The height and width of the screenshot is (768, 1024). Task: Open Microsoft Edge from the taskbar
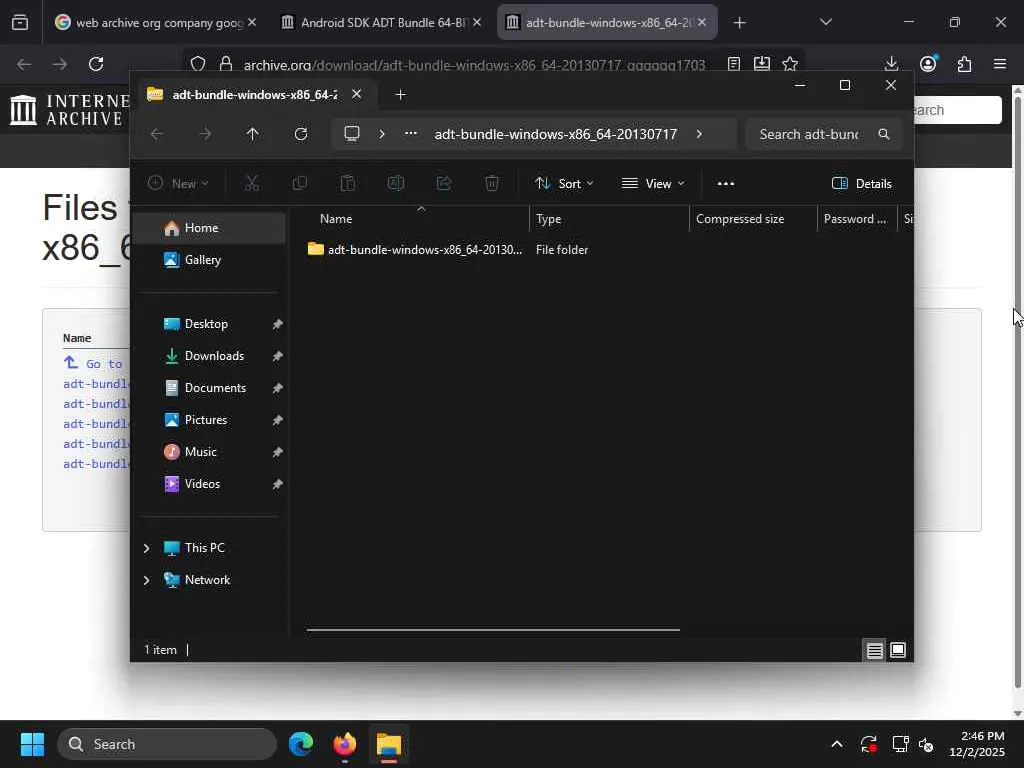301,744
